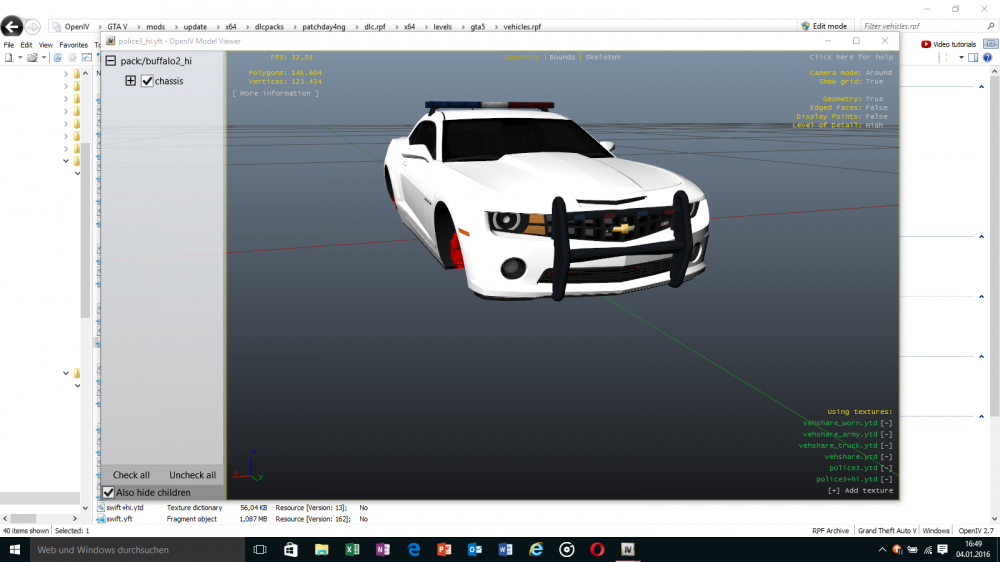Open dropdown arrow next to New icon
Viewport: 1000px width, 562px height.
(20, 57)
